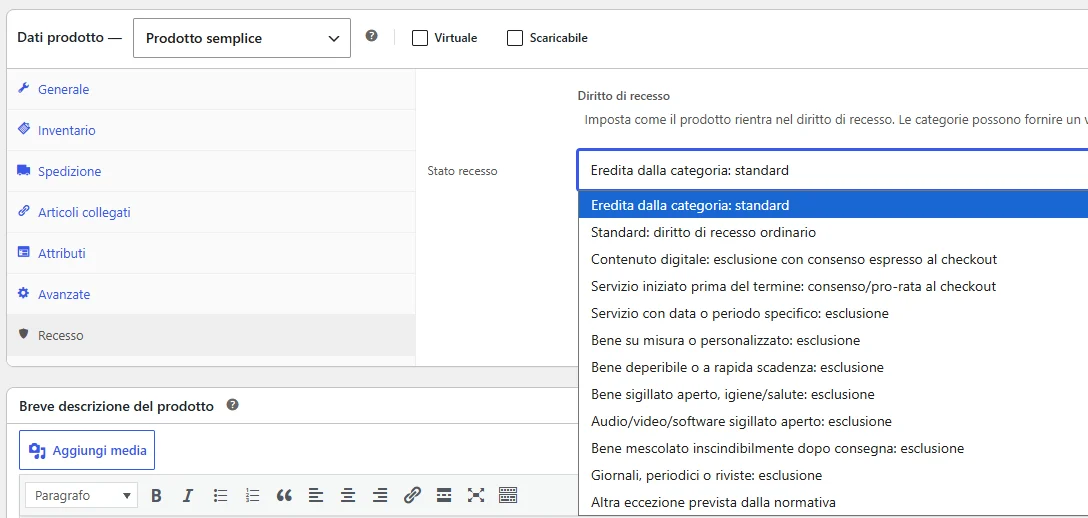
Task: Open the Paragrafo format dropdown
Action: [80, 495]
